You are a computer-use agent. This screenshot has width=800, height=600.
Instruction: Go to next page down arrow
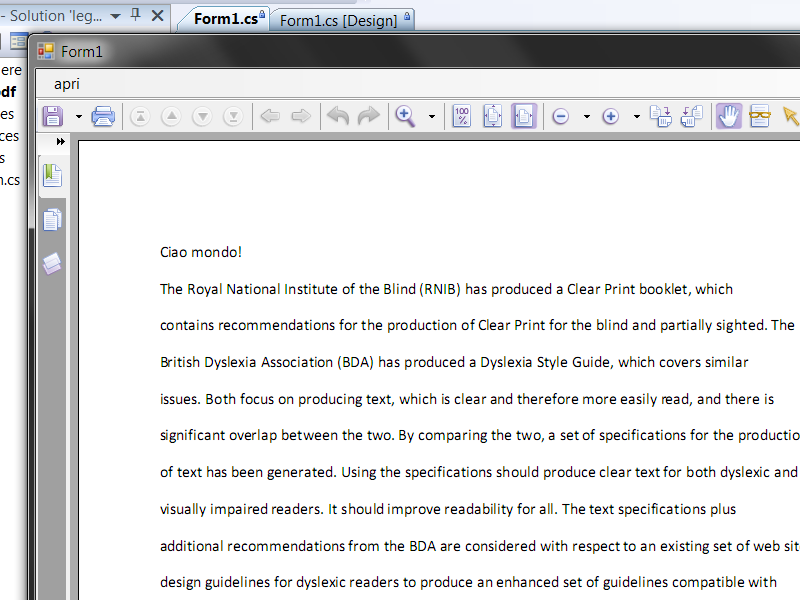click(203, 117)
